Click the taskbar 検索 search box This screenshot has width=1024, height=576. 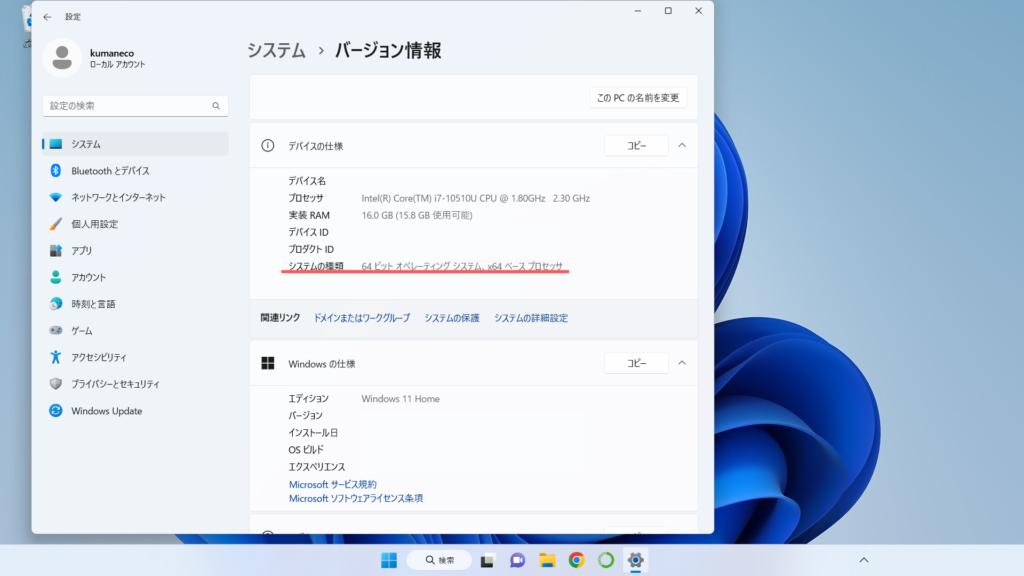coord(439,560)
